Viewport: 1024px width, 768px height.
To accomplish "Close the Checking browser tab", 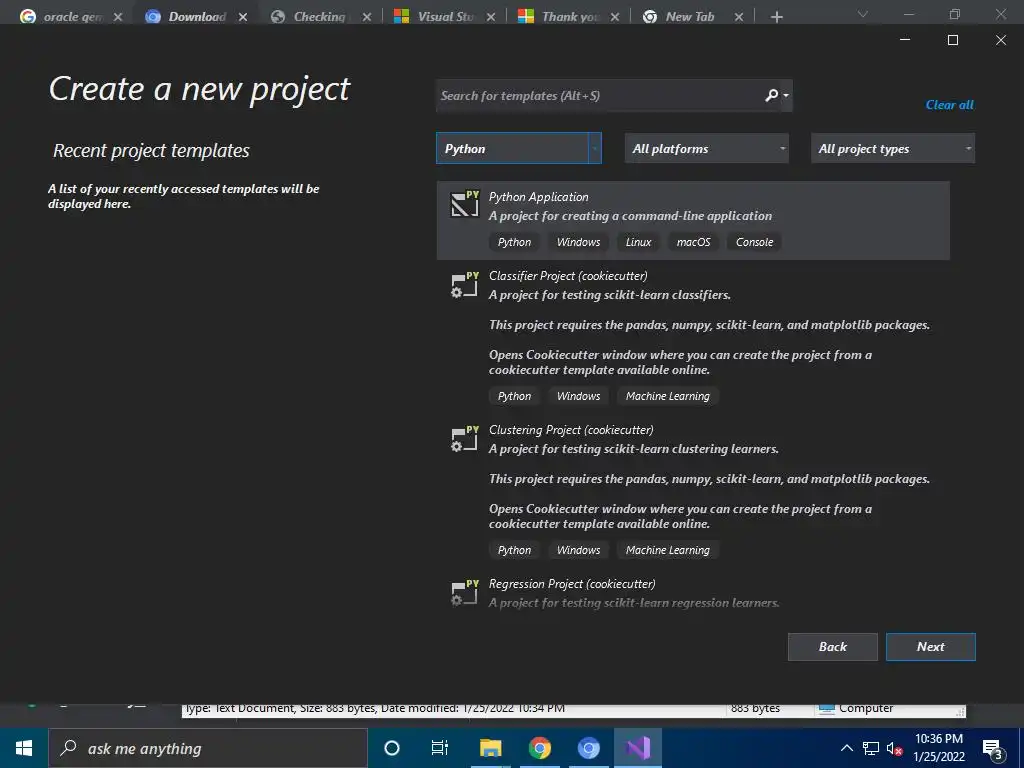I will coord(367,17).
